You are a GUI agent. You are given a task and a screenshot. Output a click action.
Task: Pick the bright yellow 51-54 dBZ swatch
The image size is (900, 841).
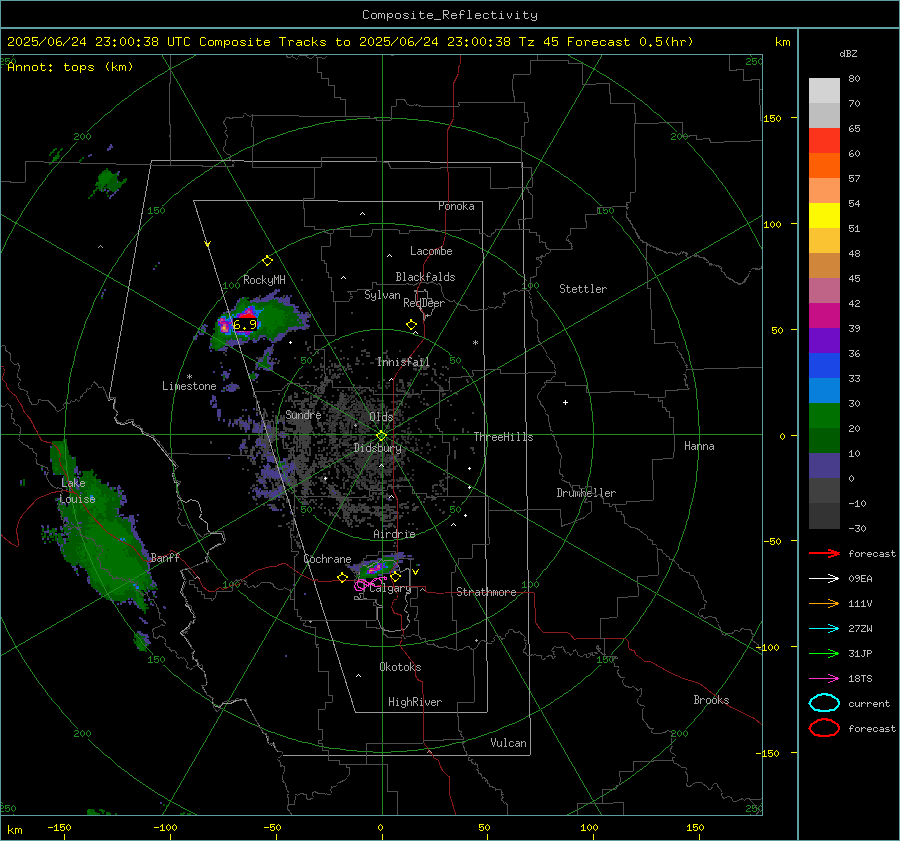click(x=824, y=216)
